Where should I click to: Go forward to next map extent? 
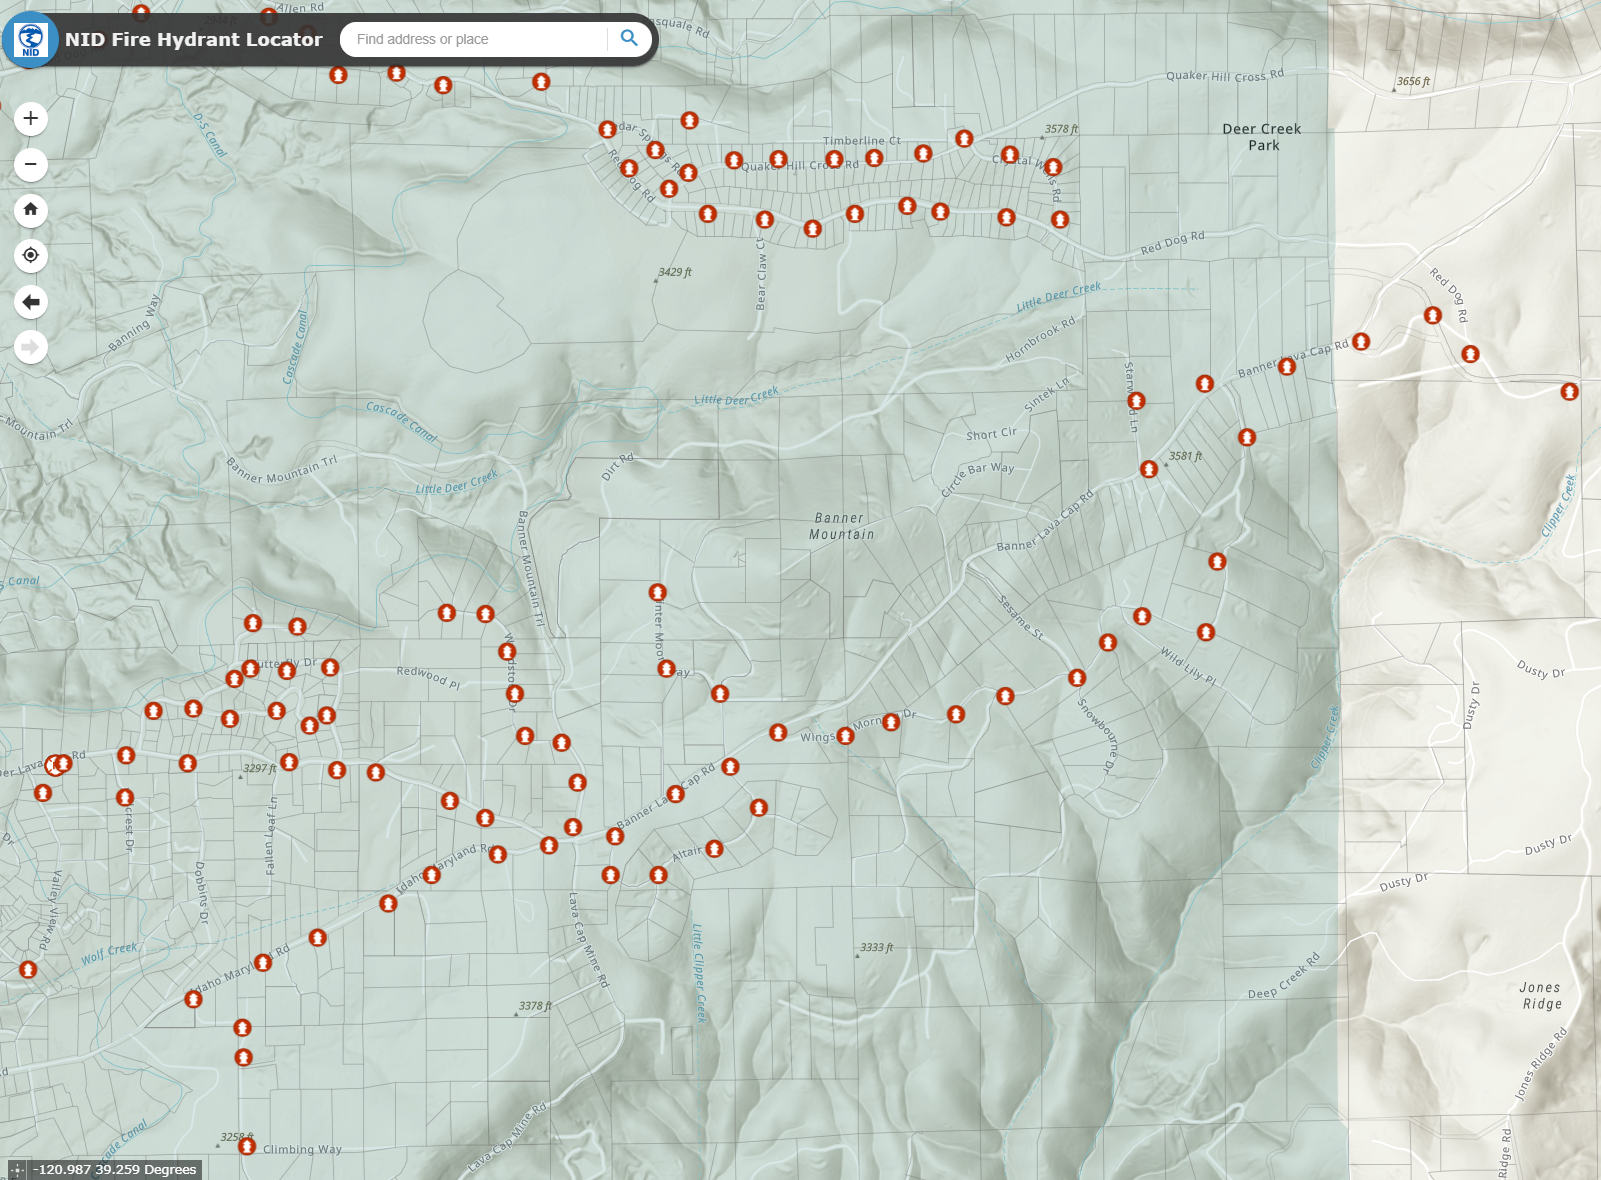[x=31, y=347]
